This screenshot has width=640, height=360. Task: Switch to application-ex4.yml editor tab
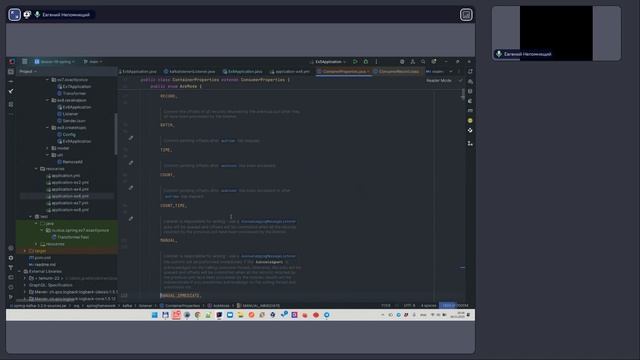tap(290, 71)
